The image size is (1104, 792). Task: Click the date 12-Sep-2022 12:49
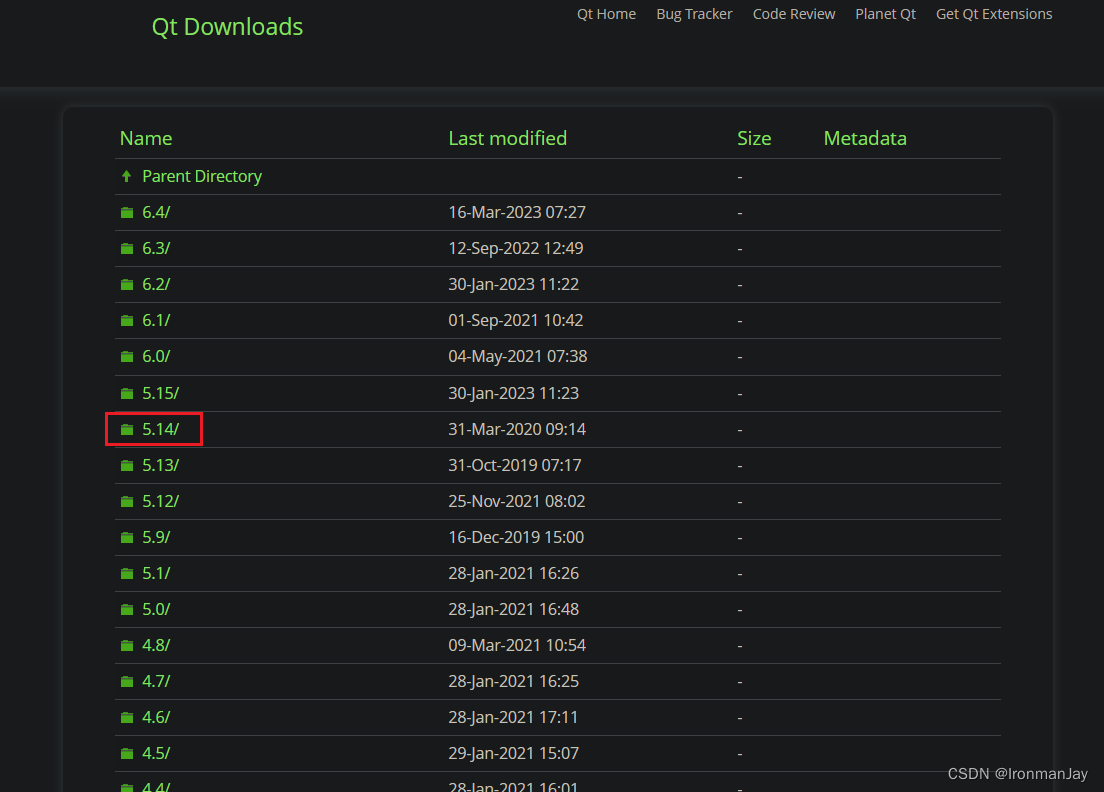click(x=516, y=249)
